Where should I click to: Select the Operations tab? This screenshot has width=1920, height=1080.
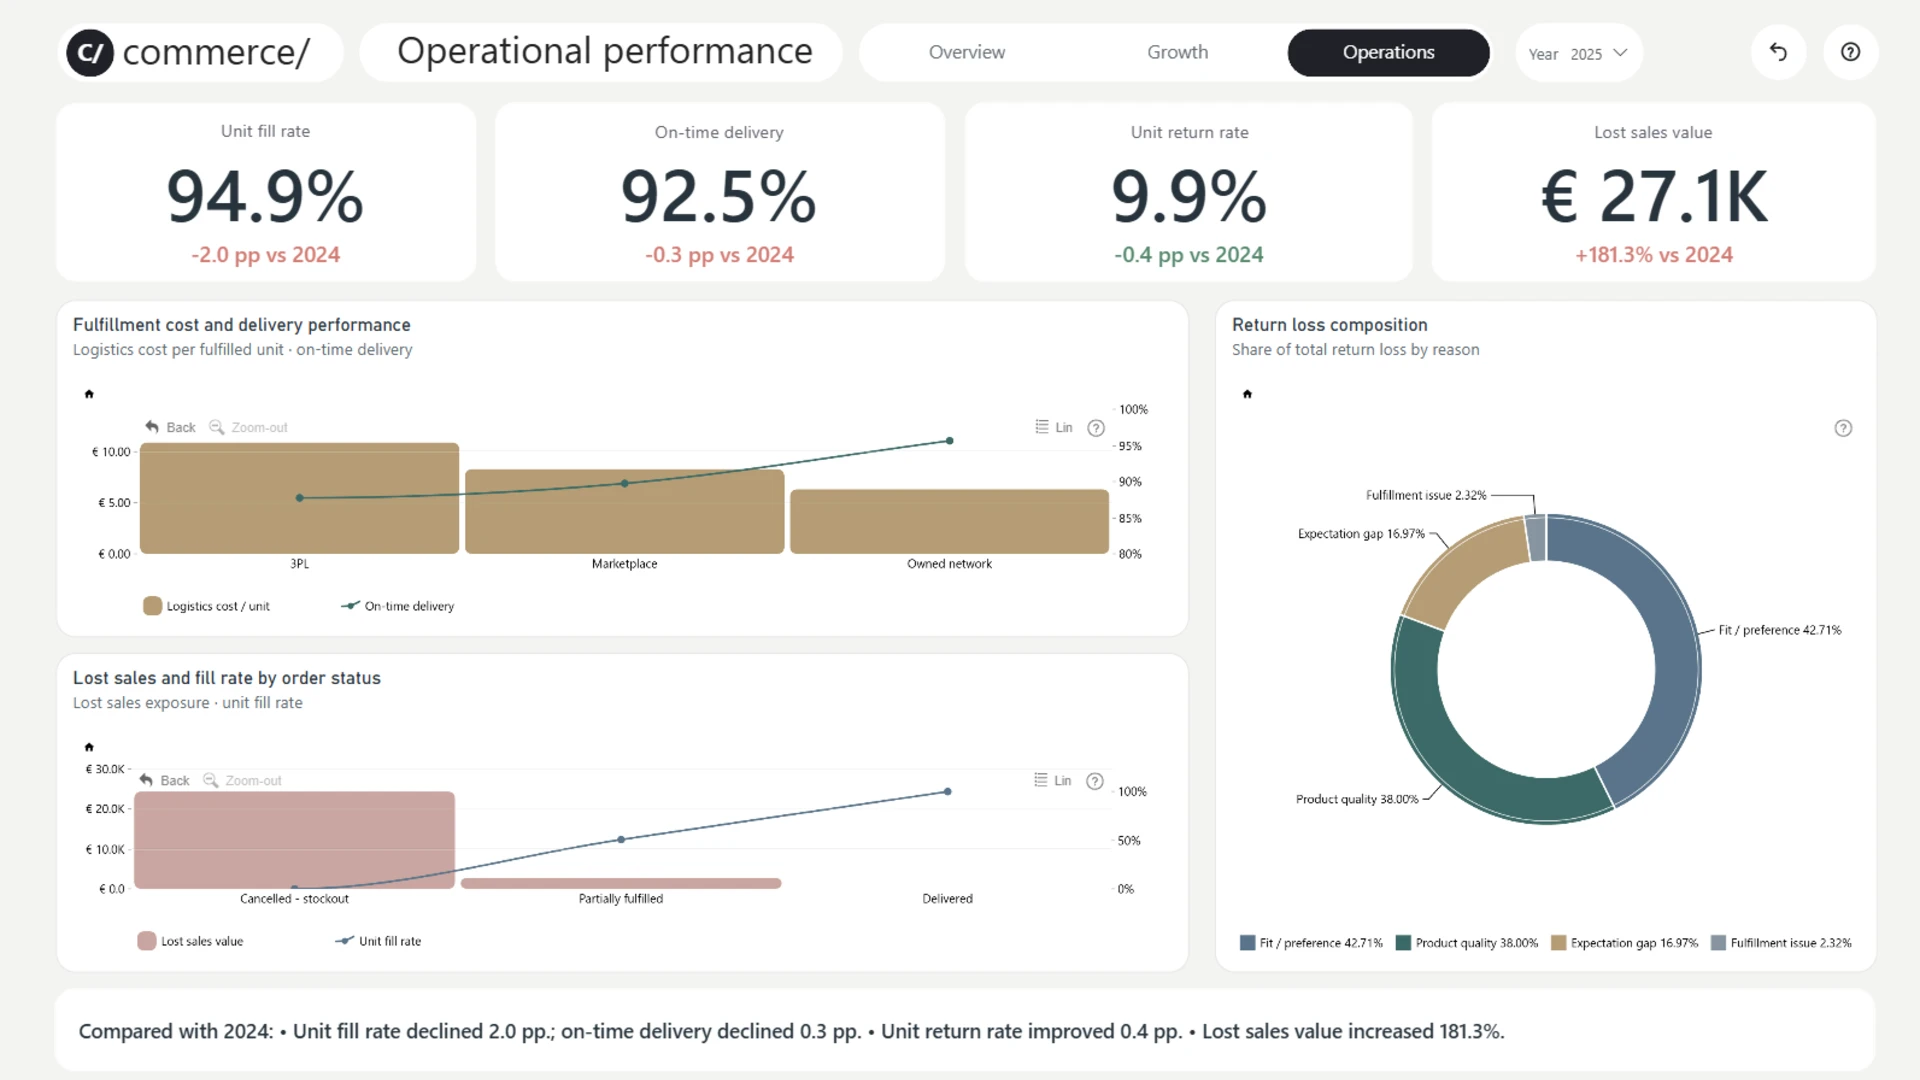click(x=1388, y=52)
